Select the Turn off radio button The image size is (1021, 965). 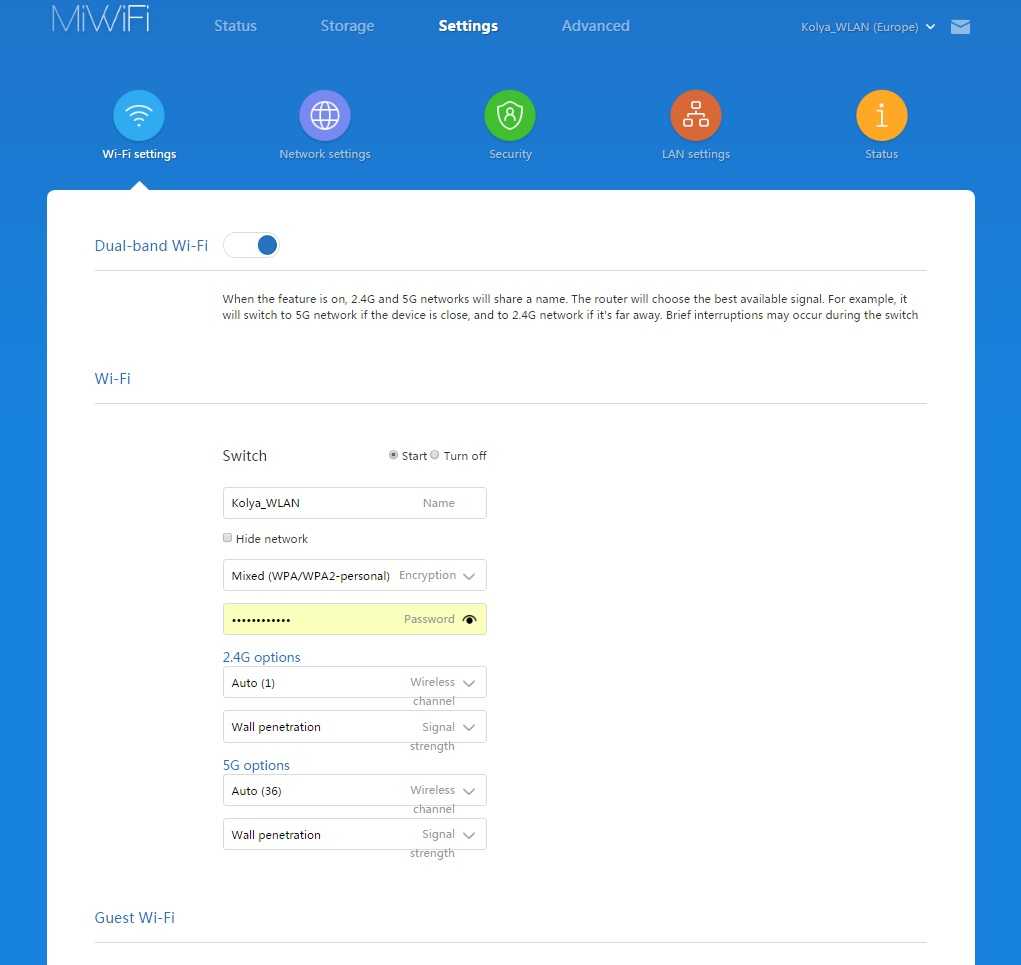click(x=435, y=455)
